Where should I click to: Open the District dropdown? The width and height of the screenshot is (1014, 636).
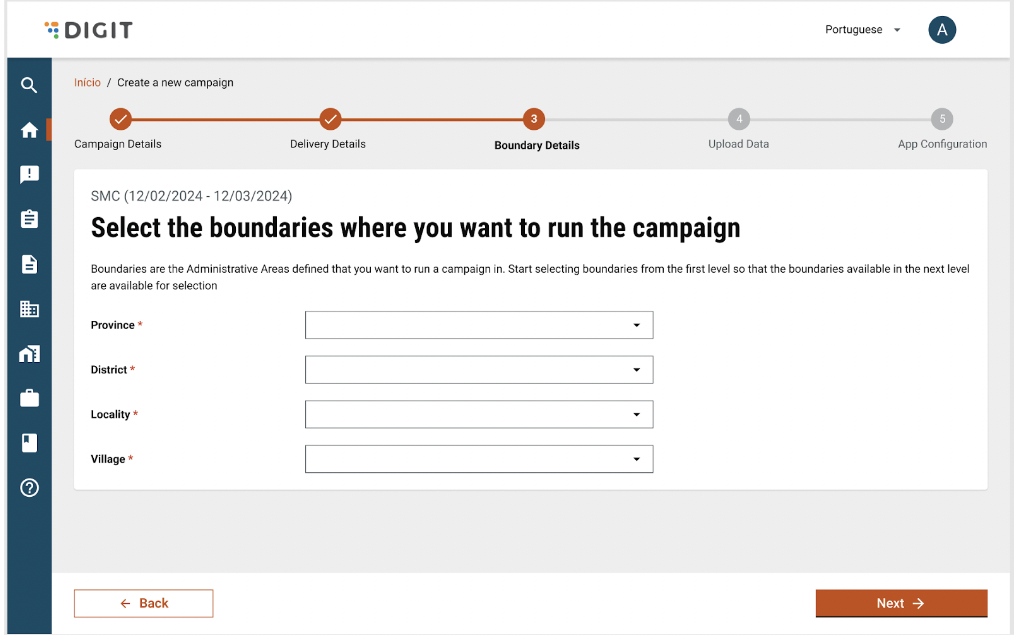tap(479, 370)
